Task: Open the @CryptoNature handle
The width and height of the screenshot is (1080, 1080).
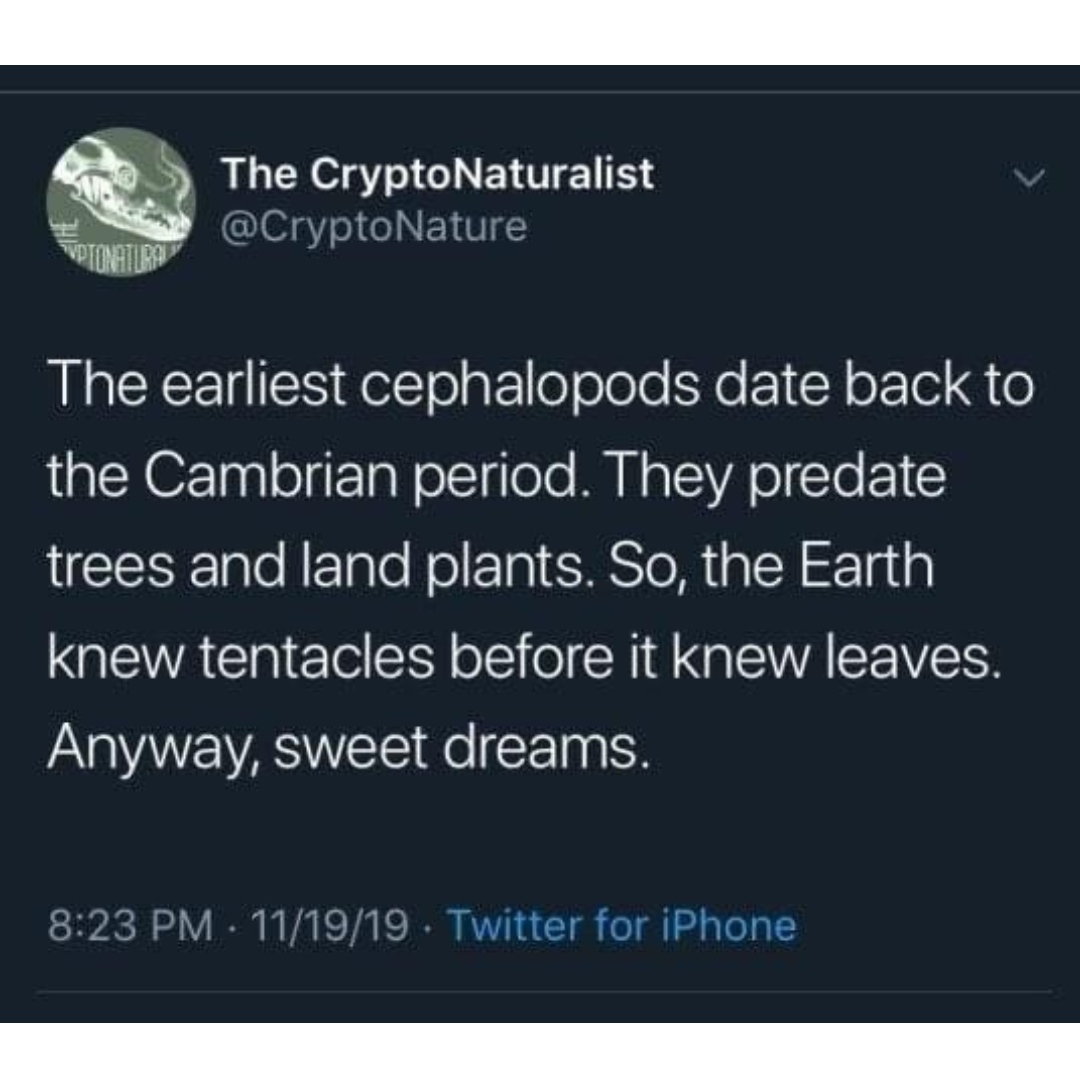Action: [x=373, y=227]
